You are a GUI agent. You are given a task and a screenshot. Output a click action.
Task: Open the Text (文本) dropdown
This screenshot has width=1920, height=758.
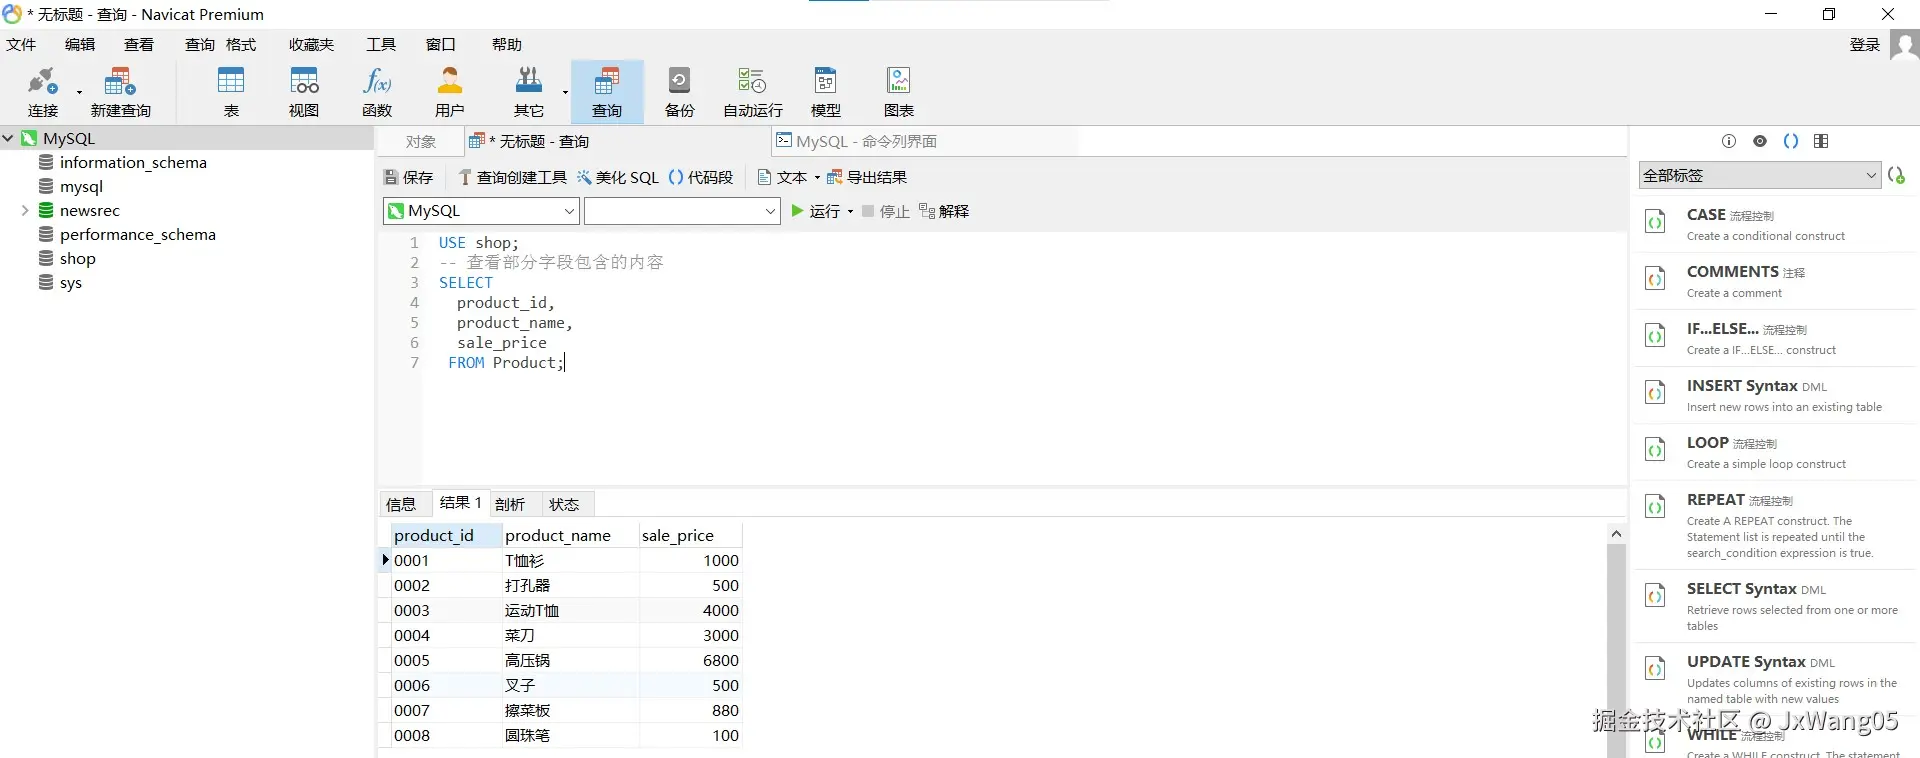pyautogui.click(x=789, y=177)
